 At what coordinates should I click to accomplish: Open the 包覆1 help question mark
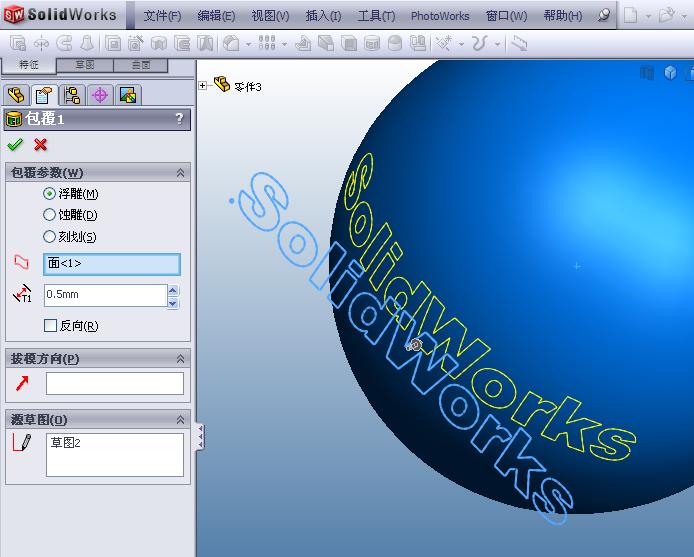pos(179,119)
